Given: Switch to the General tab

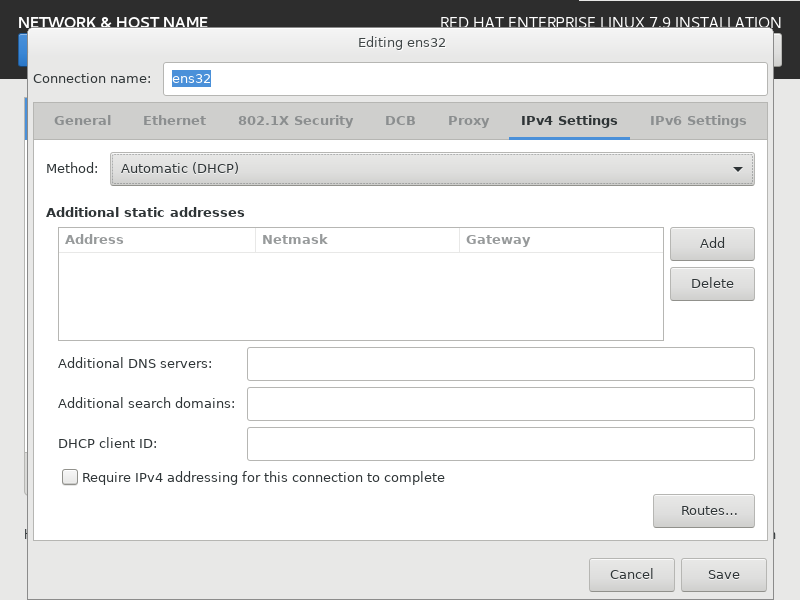Looking at the screenshot, I should [83, 120].
